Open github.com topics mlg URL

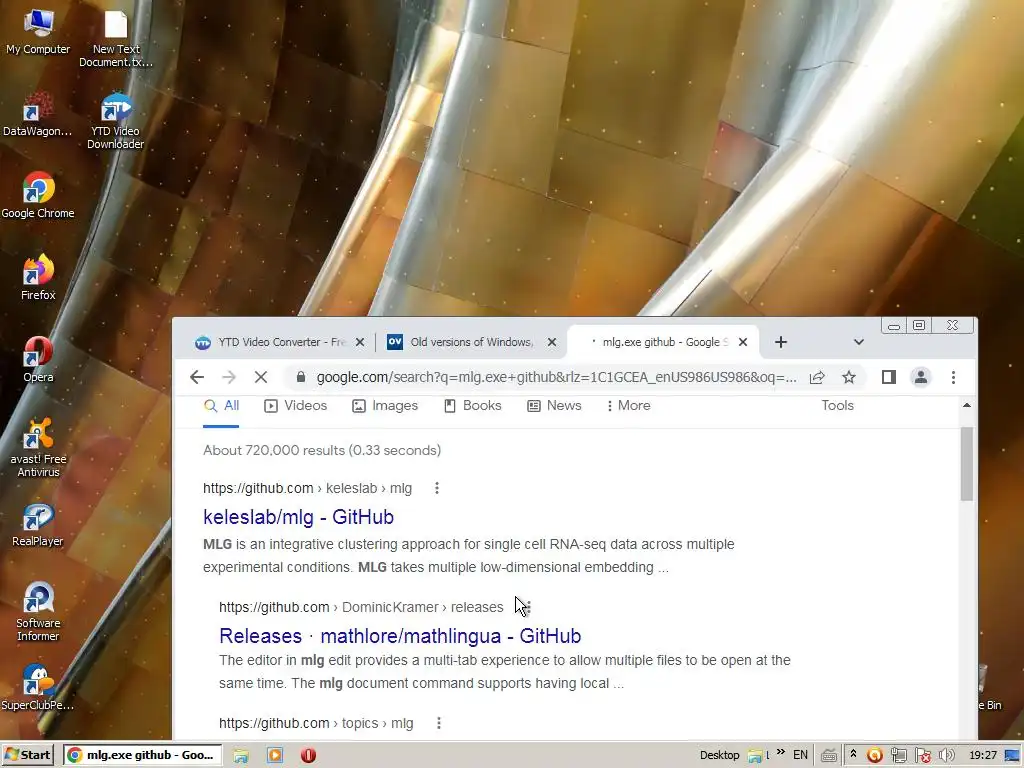pos(316,723)
